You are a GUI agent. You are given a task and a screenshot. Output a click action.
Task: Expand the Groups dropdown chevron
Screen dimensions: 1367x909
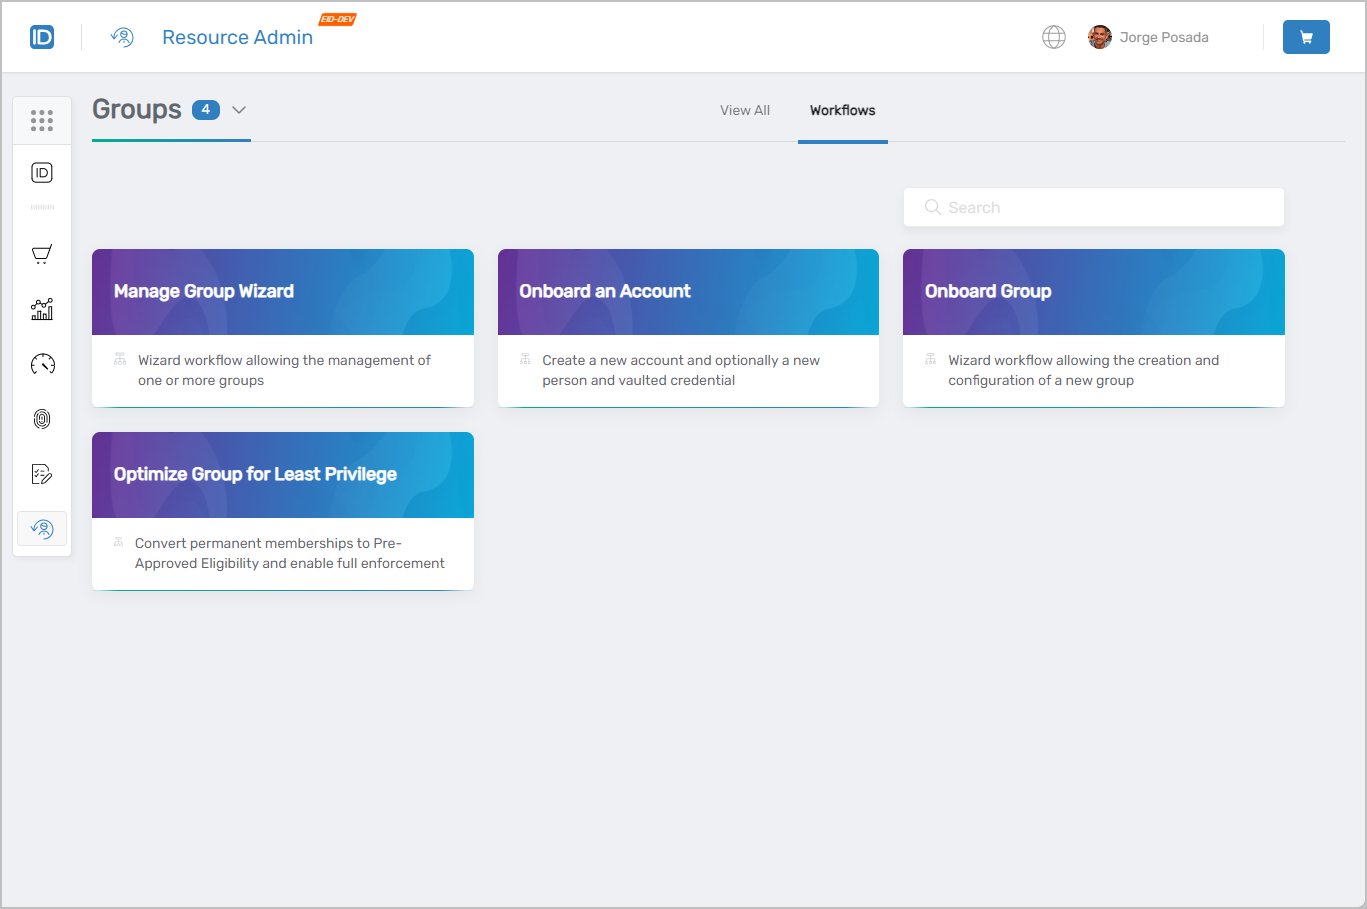[239, 110]
